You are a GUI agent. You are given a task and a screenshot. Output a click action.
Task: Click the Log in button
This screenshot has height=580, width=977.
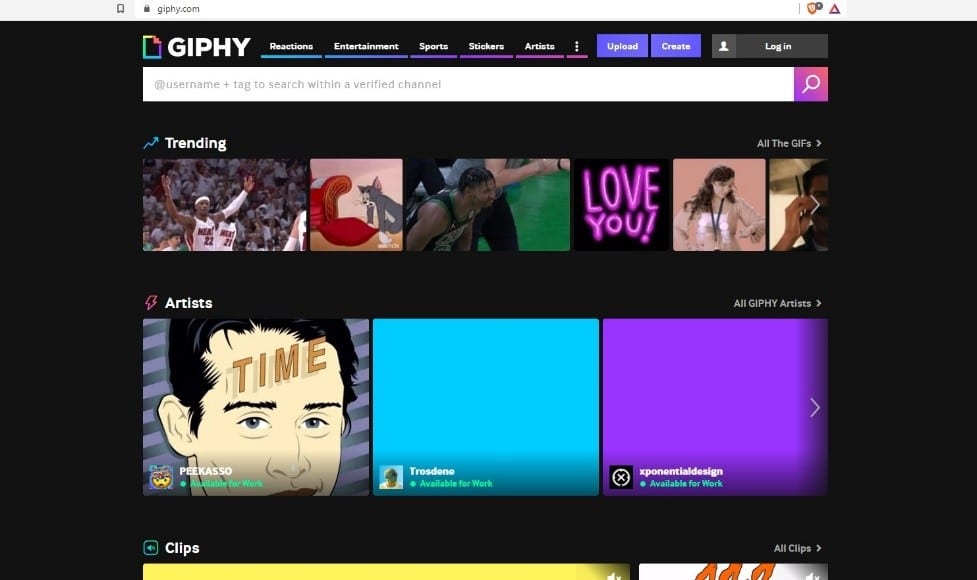pyautogui.click(x=778, y=46)
